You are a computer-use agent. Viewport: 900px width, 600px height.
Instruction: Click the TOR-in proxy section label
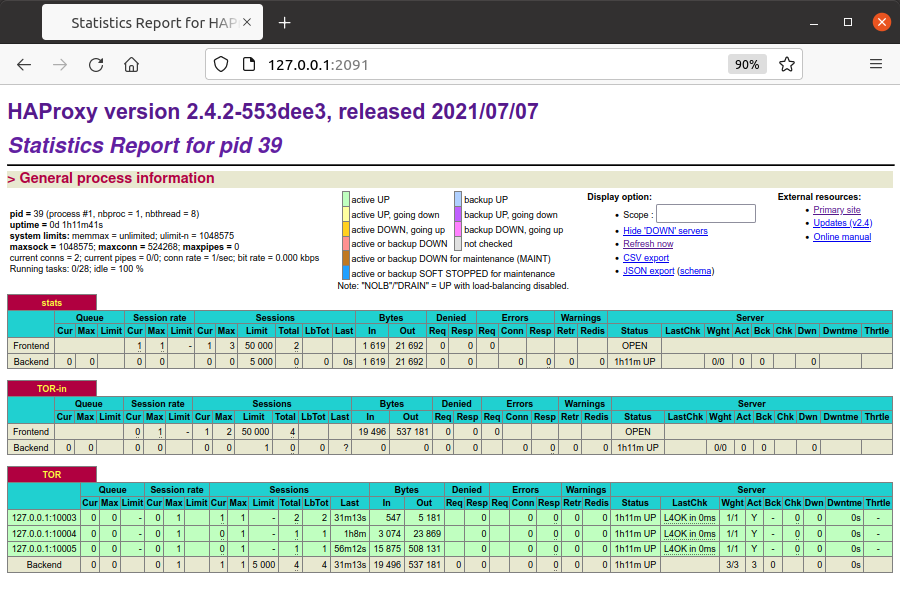click(52, 388)
